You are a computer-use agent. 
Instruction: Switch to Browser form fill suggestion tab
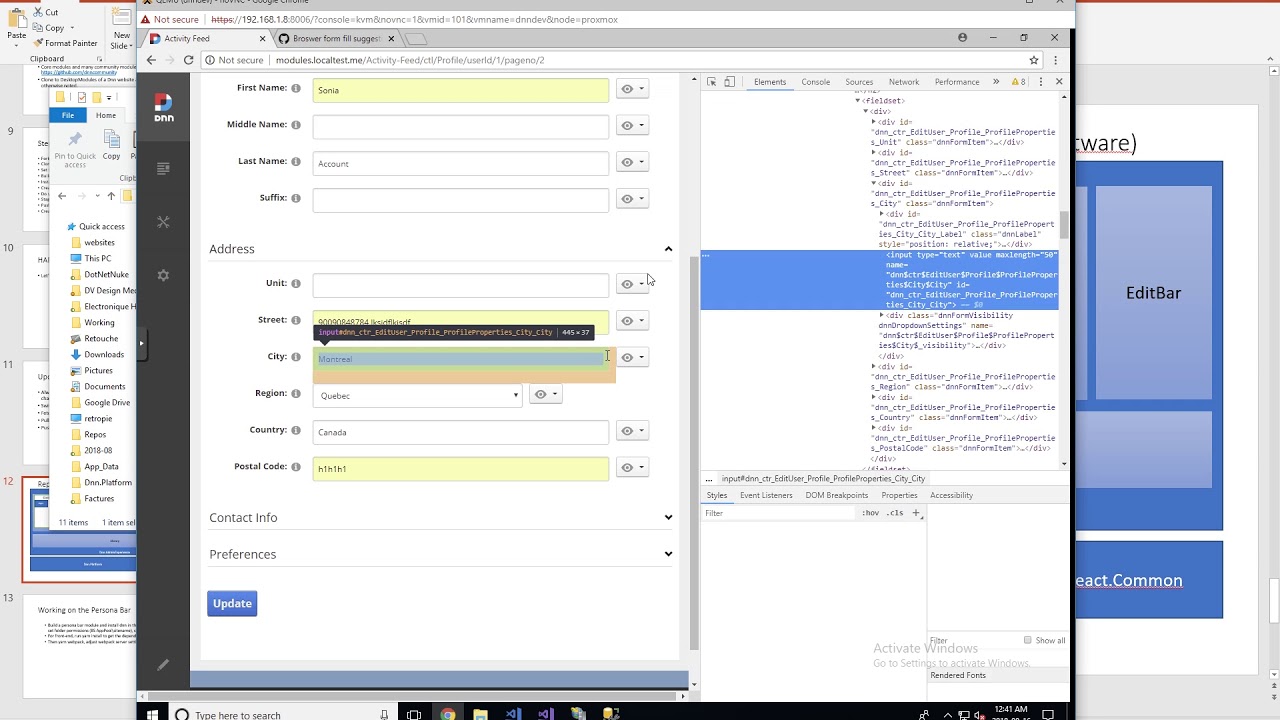point(337,38)
